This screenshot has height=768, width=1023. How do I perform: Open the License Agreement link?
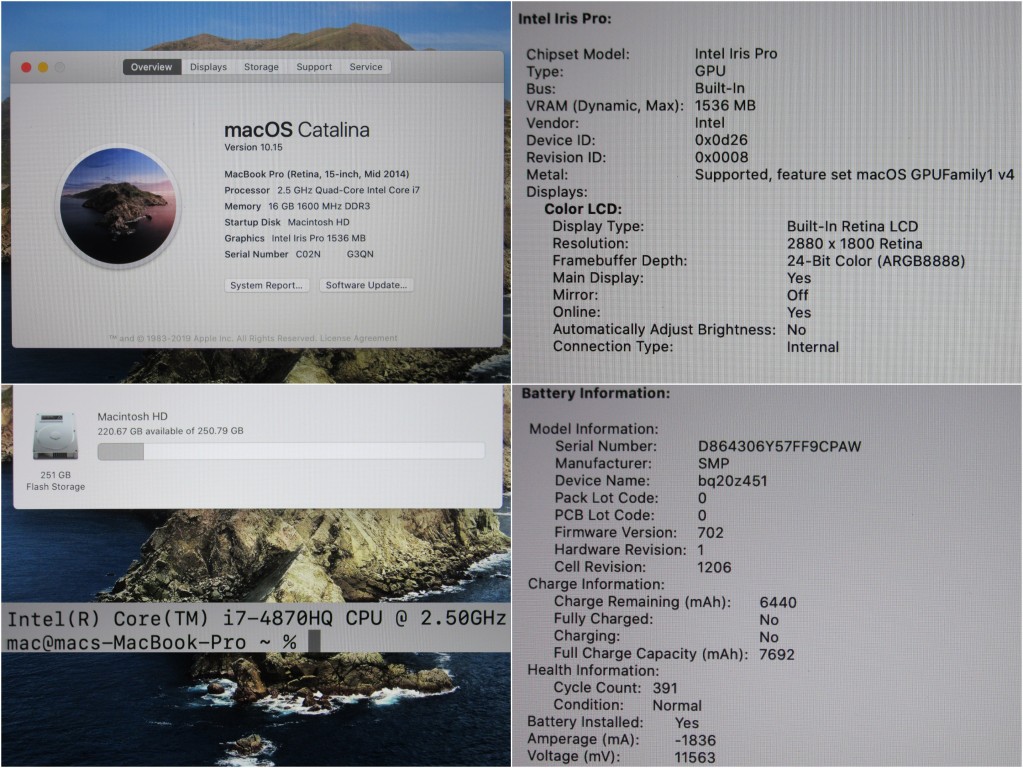coord(358,338)
